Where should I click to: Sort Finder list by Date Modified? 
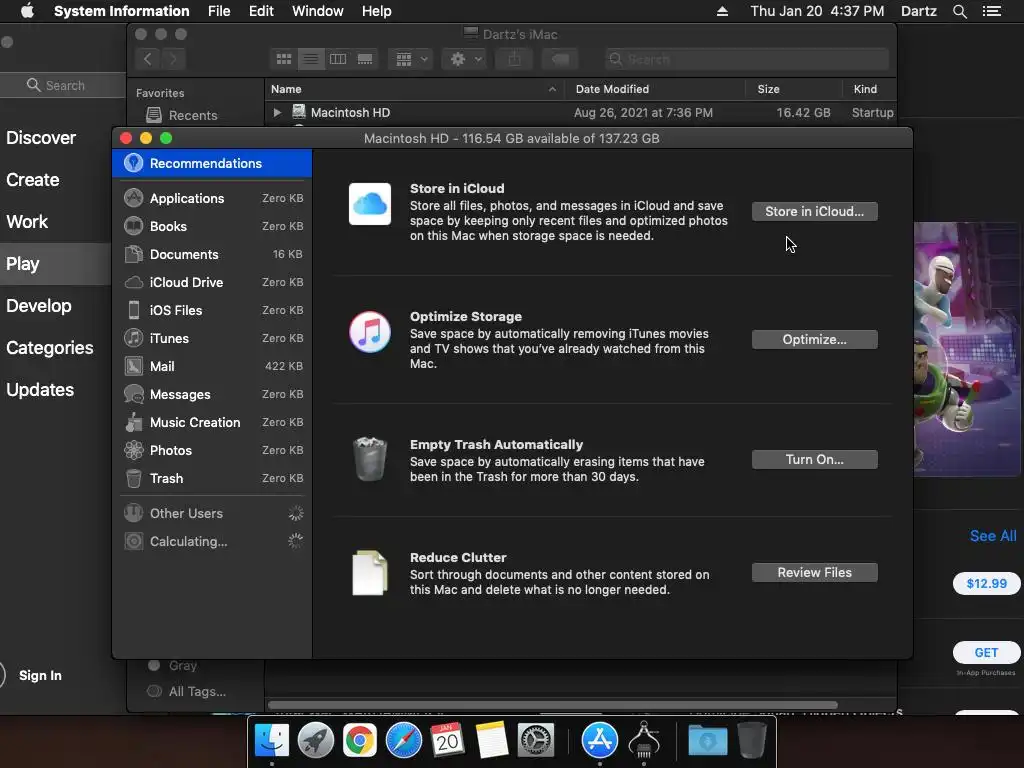click(655, 89)
